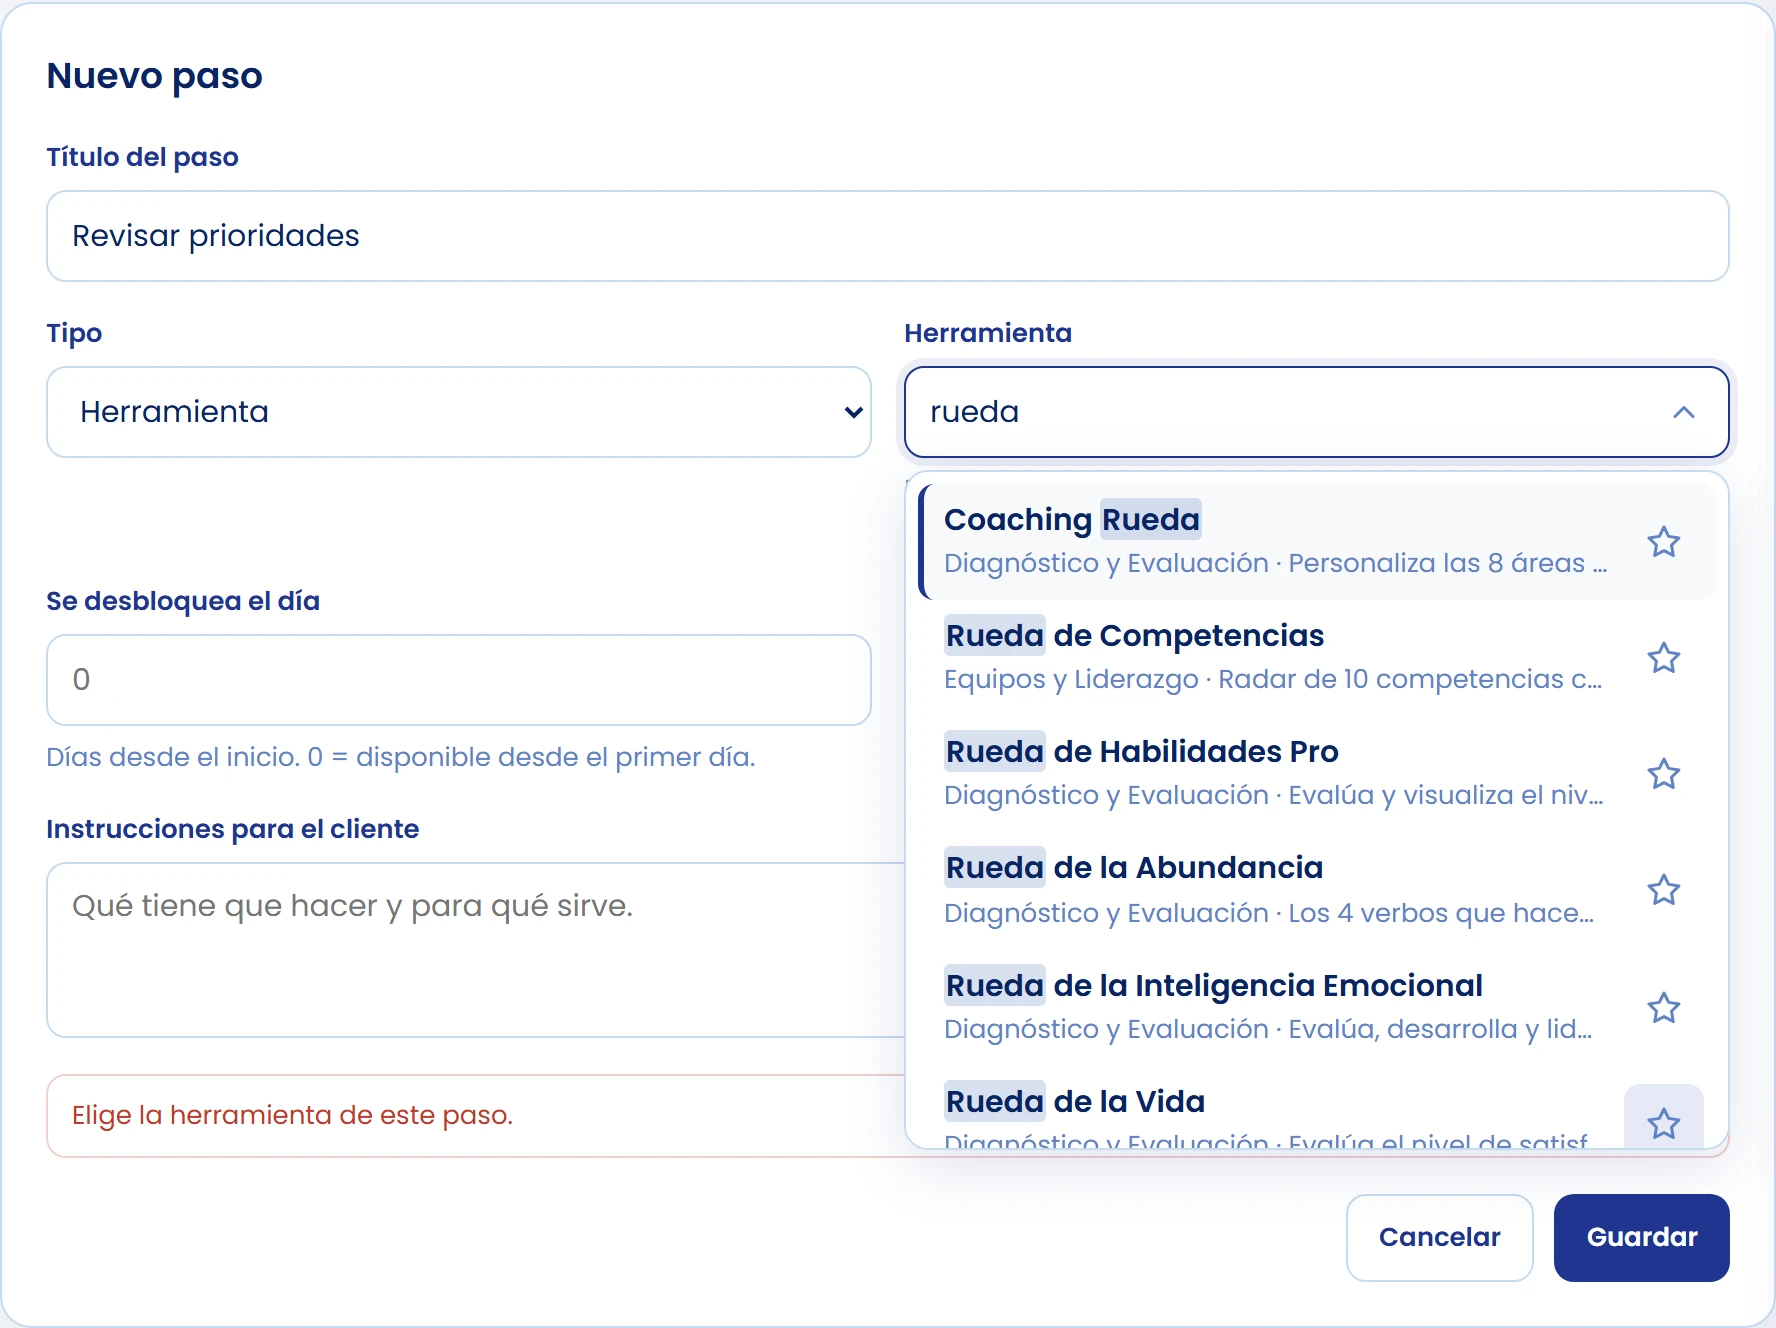Favorite Rueda de la Inteligencia Emocional

pos(1663,1008)
